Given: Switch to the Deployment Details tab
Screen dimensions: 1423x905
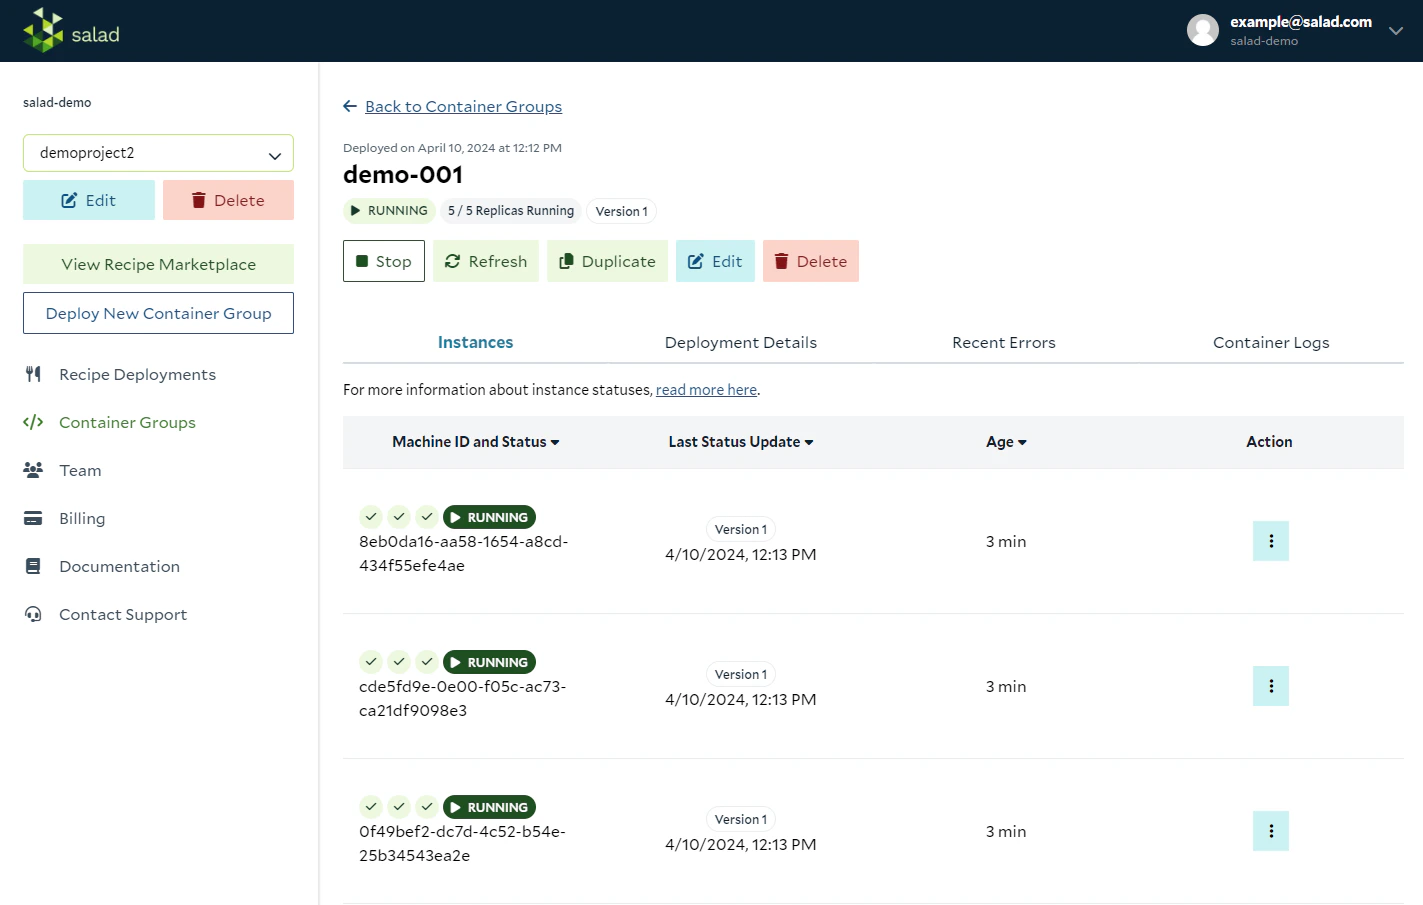Looking at the screenshot, I should pyautogui.click(x=741, y=342).
